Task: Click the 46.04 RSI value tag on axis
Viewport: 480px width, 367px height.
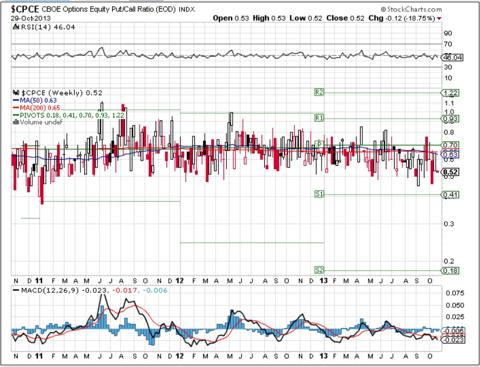Action: (x=452, y=58)
